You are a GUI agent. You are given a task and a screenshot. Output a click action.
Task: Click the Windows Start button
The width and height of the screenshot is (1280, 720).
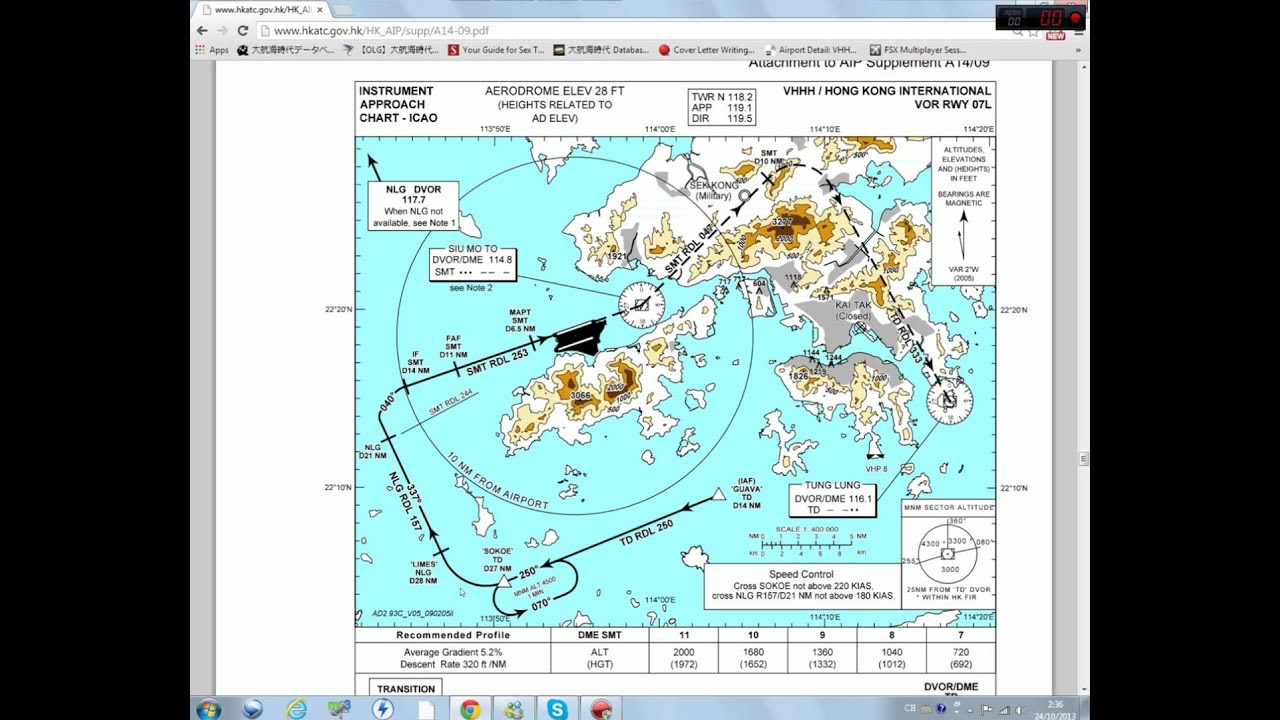(x=208, y=709)
